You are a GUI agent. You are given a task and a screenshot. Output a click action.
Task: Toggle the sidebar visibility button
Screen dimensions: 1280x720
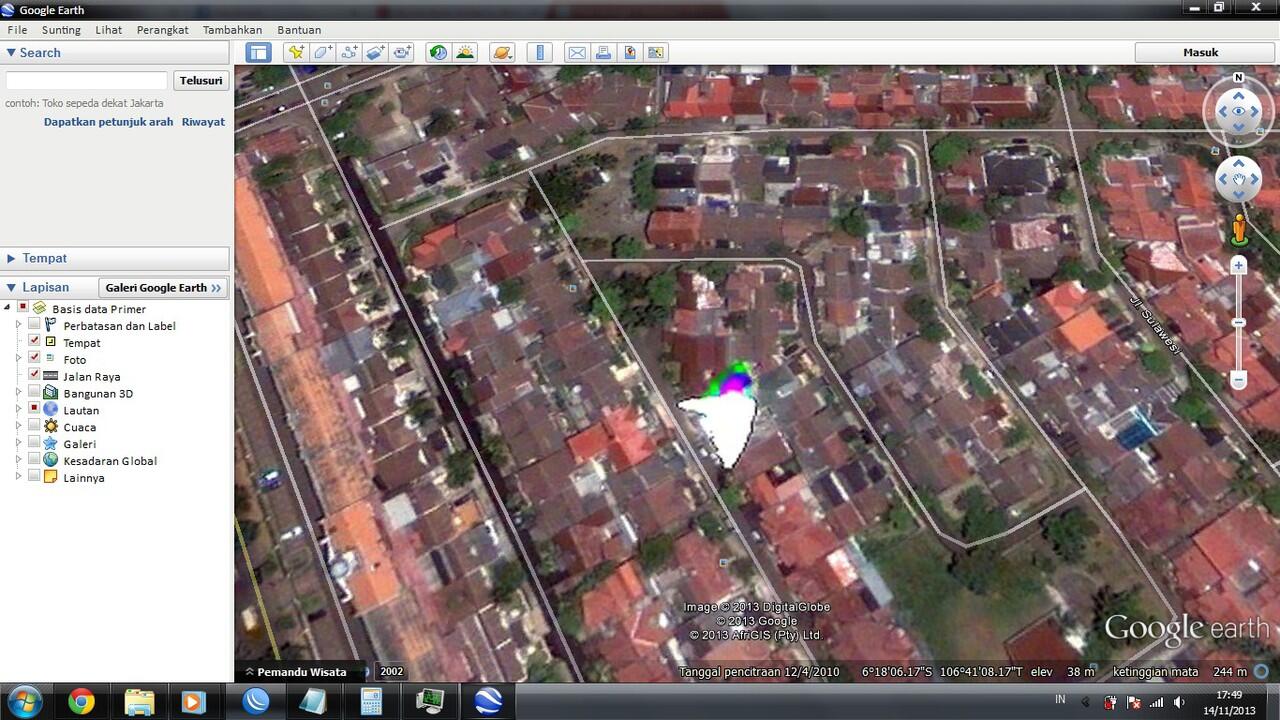pyautogui.click(x=259, y=53)
